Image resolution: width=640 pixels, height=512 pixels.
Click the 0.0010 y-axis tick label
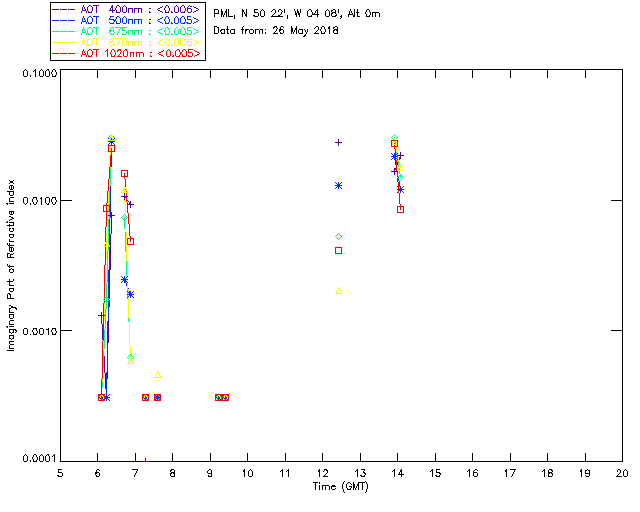point(40,331)
